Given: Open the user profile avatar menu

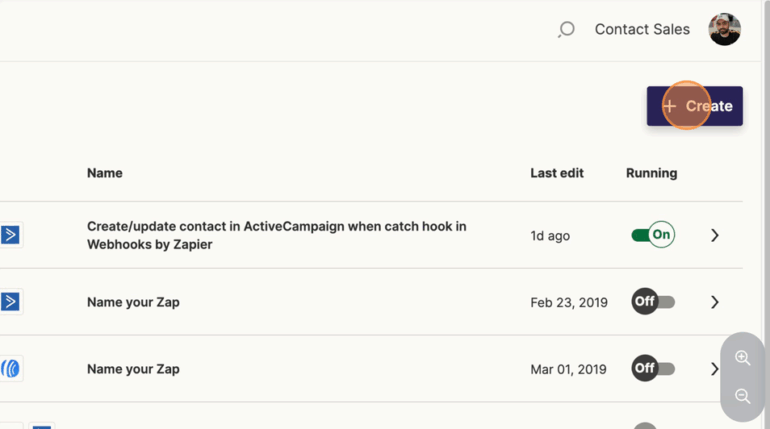Looking at the screenshot, I should (x=724, y=30).
